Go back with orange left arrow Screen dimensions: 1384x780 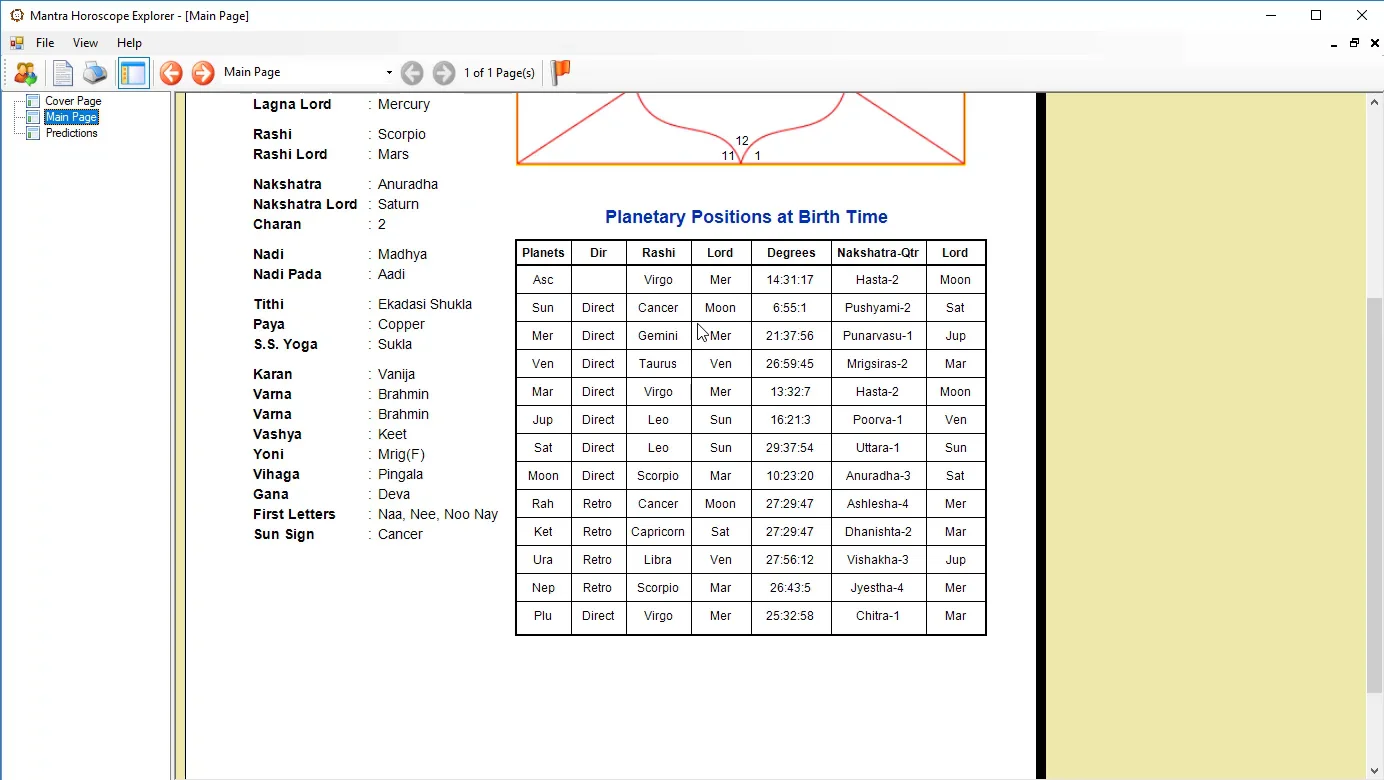click(x=171, y=73)
